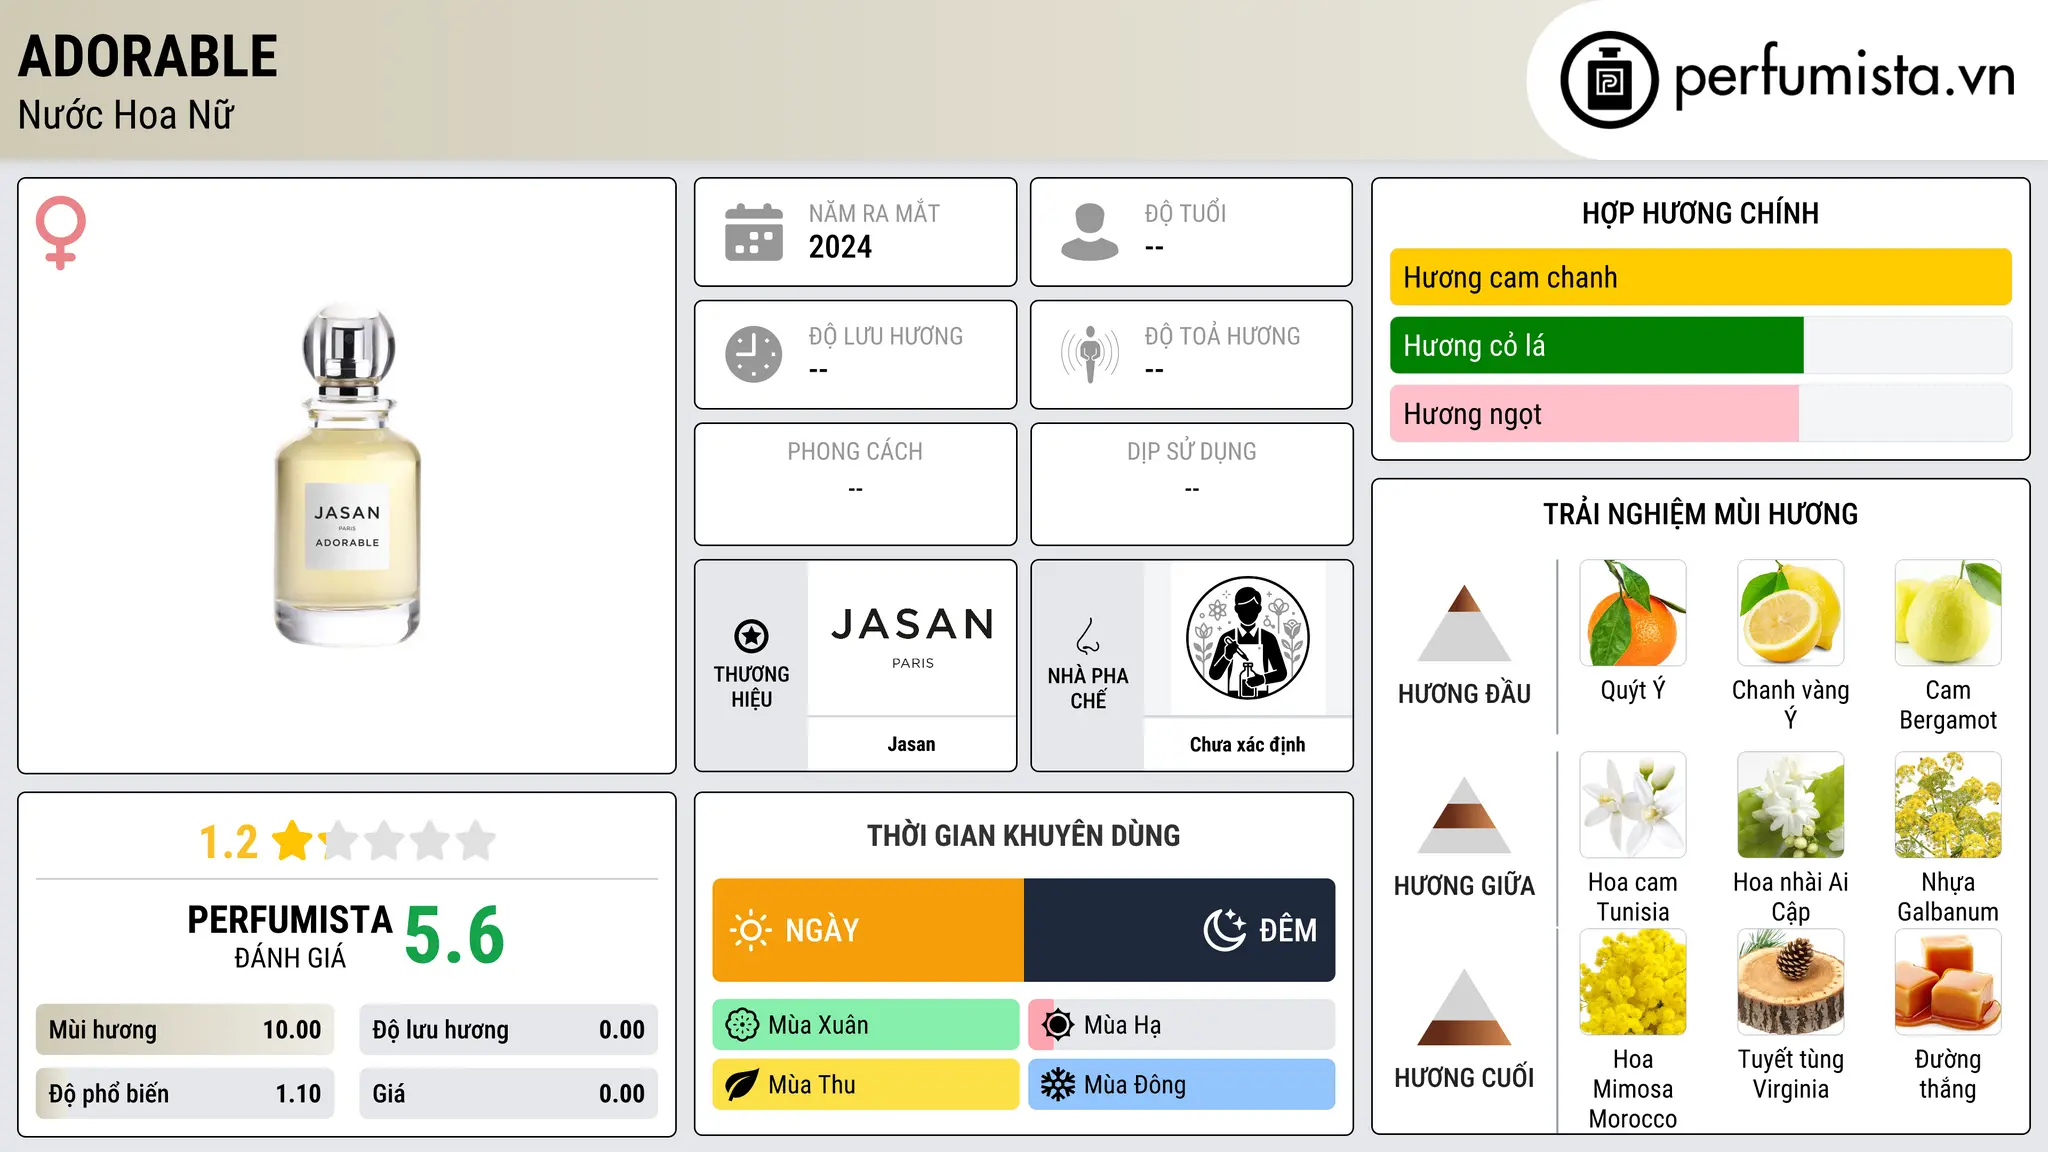This screenshot has height=1152, width=2048.
Task: Click the Jasan Paris brand logo
Action: [x=912, y=637]
